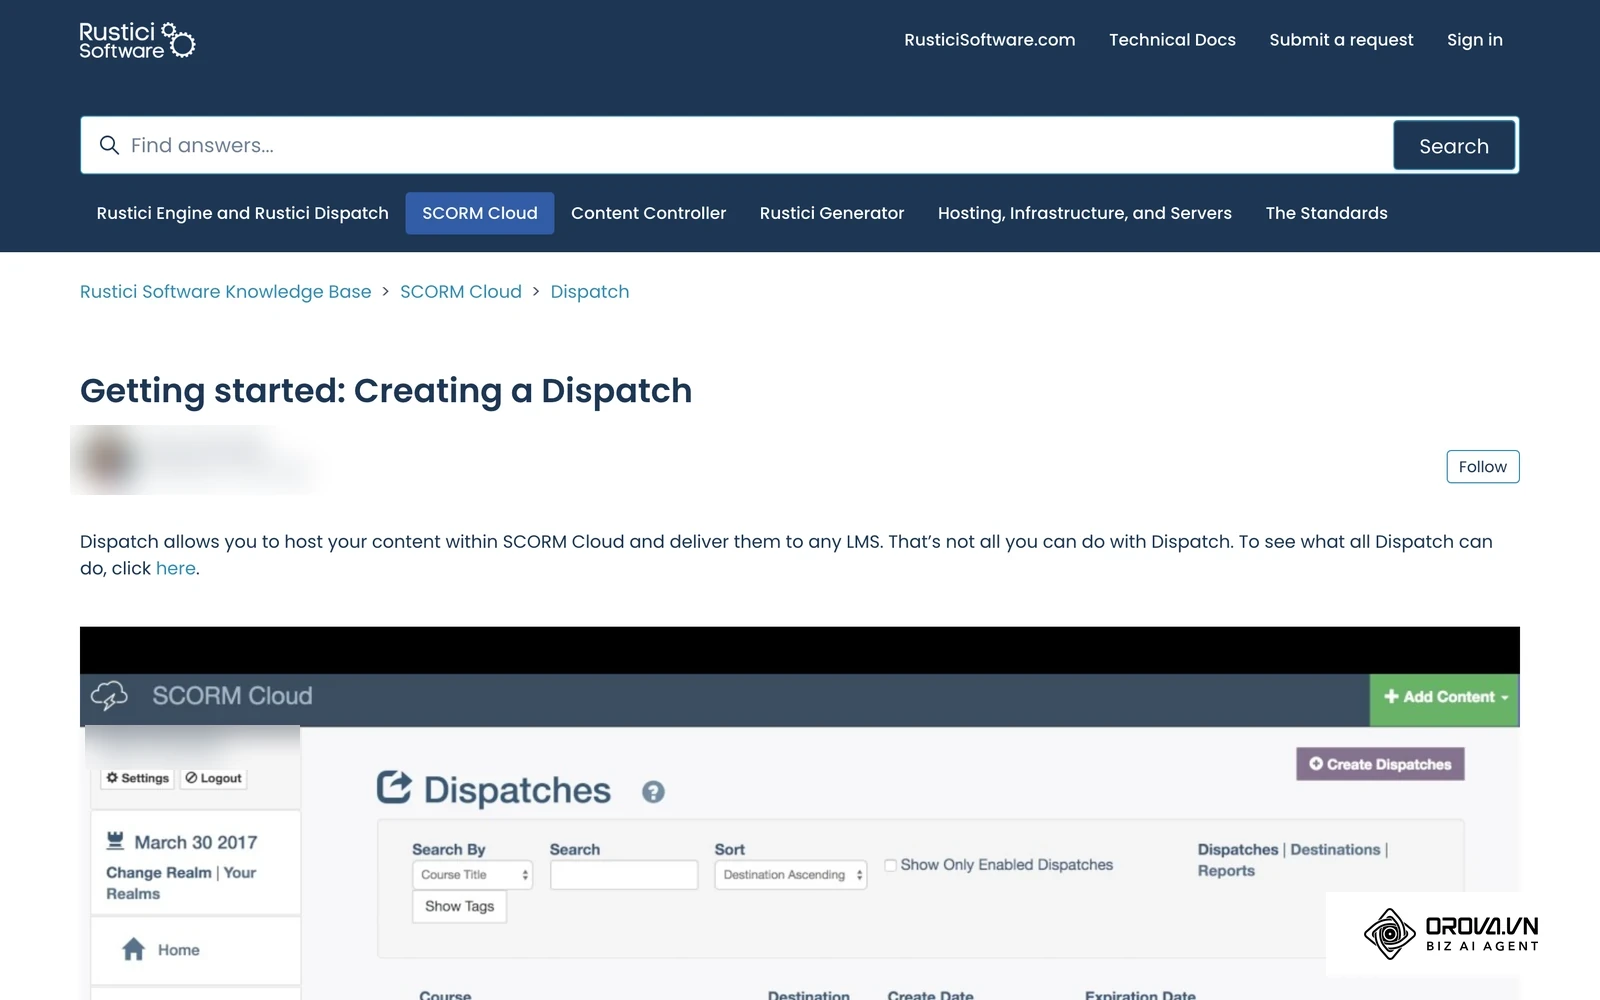Click the SCORM Cloud logo icon in screenshot
Viewport: 1600px width, 1000px height.
109,695
